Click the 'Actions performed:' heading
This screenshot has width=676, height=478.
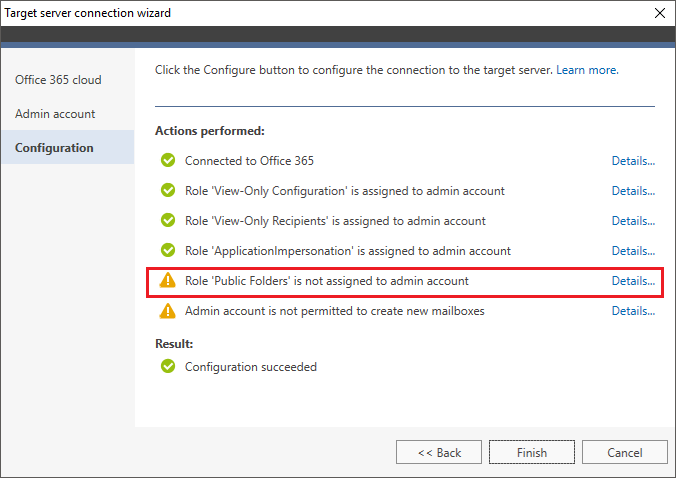210,131
